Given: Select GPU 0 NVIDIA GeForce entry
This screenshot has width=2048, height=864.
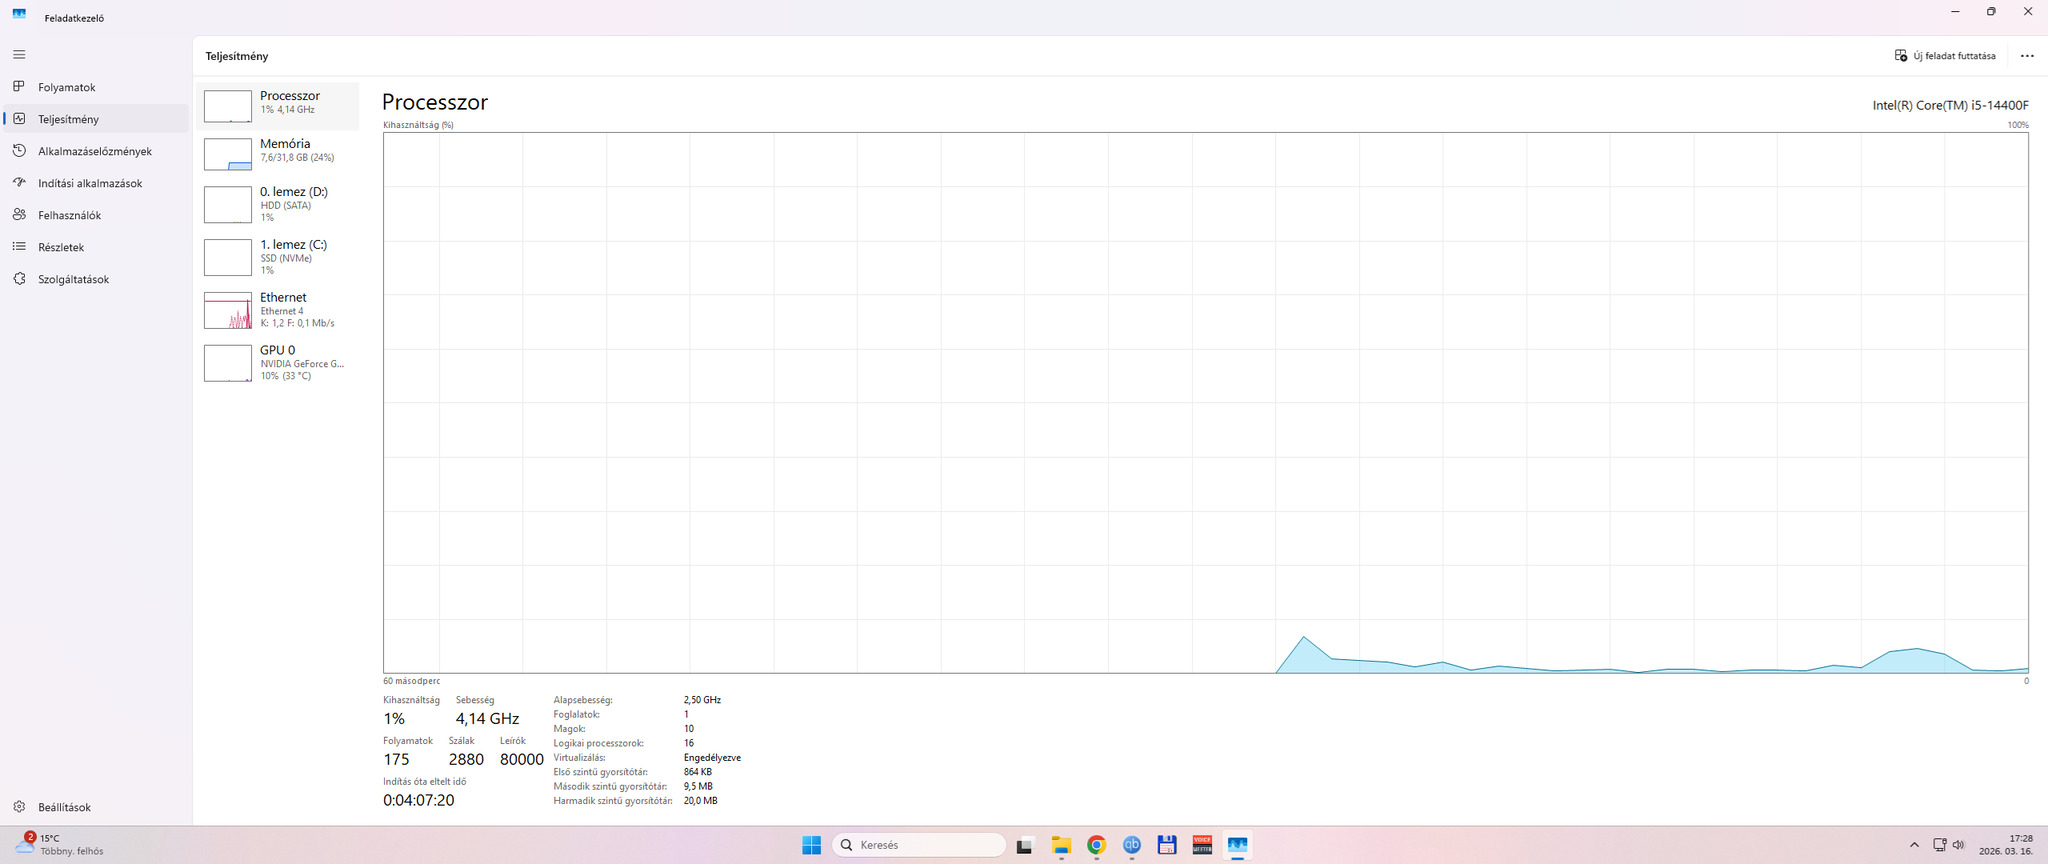Looking at the screenshot, I should [x=279, y=363].
